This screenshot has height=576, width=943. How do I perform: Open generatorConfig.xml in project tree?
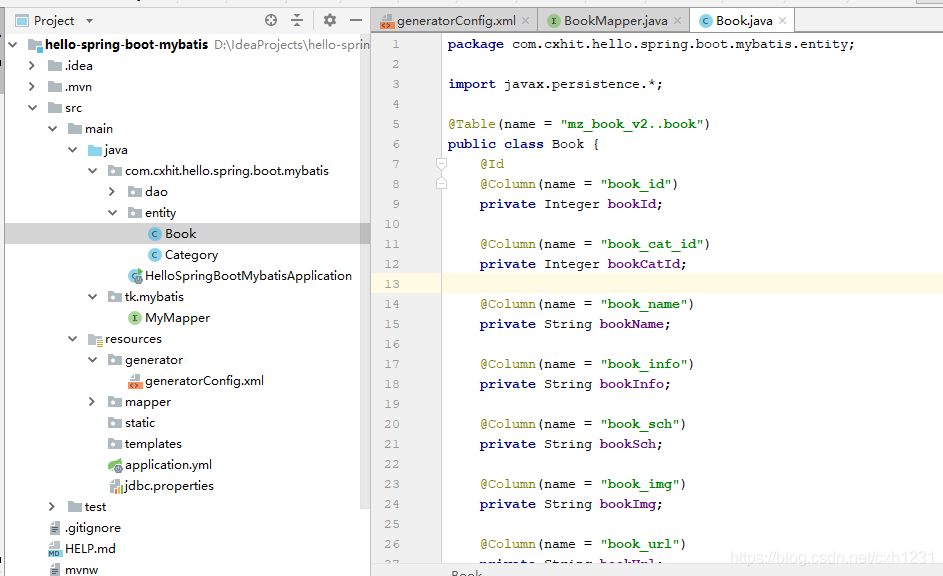[204, 381]
